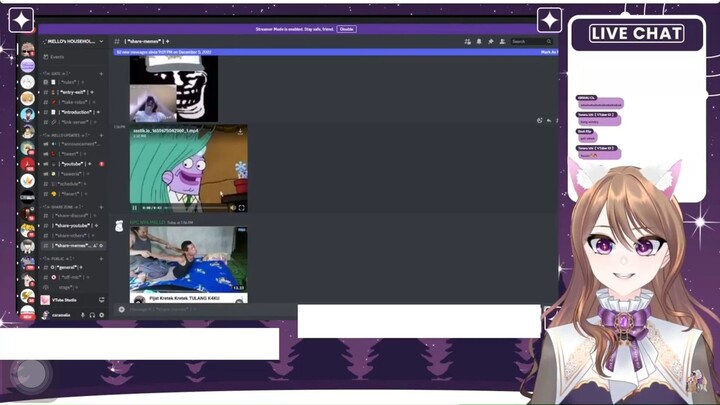The image size is (720, 405).
Task: Show pinned messages with pin icon
Action: (x=490, y=41)
